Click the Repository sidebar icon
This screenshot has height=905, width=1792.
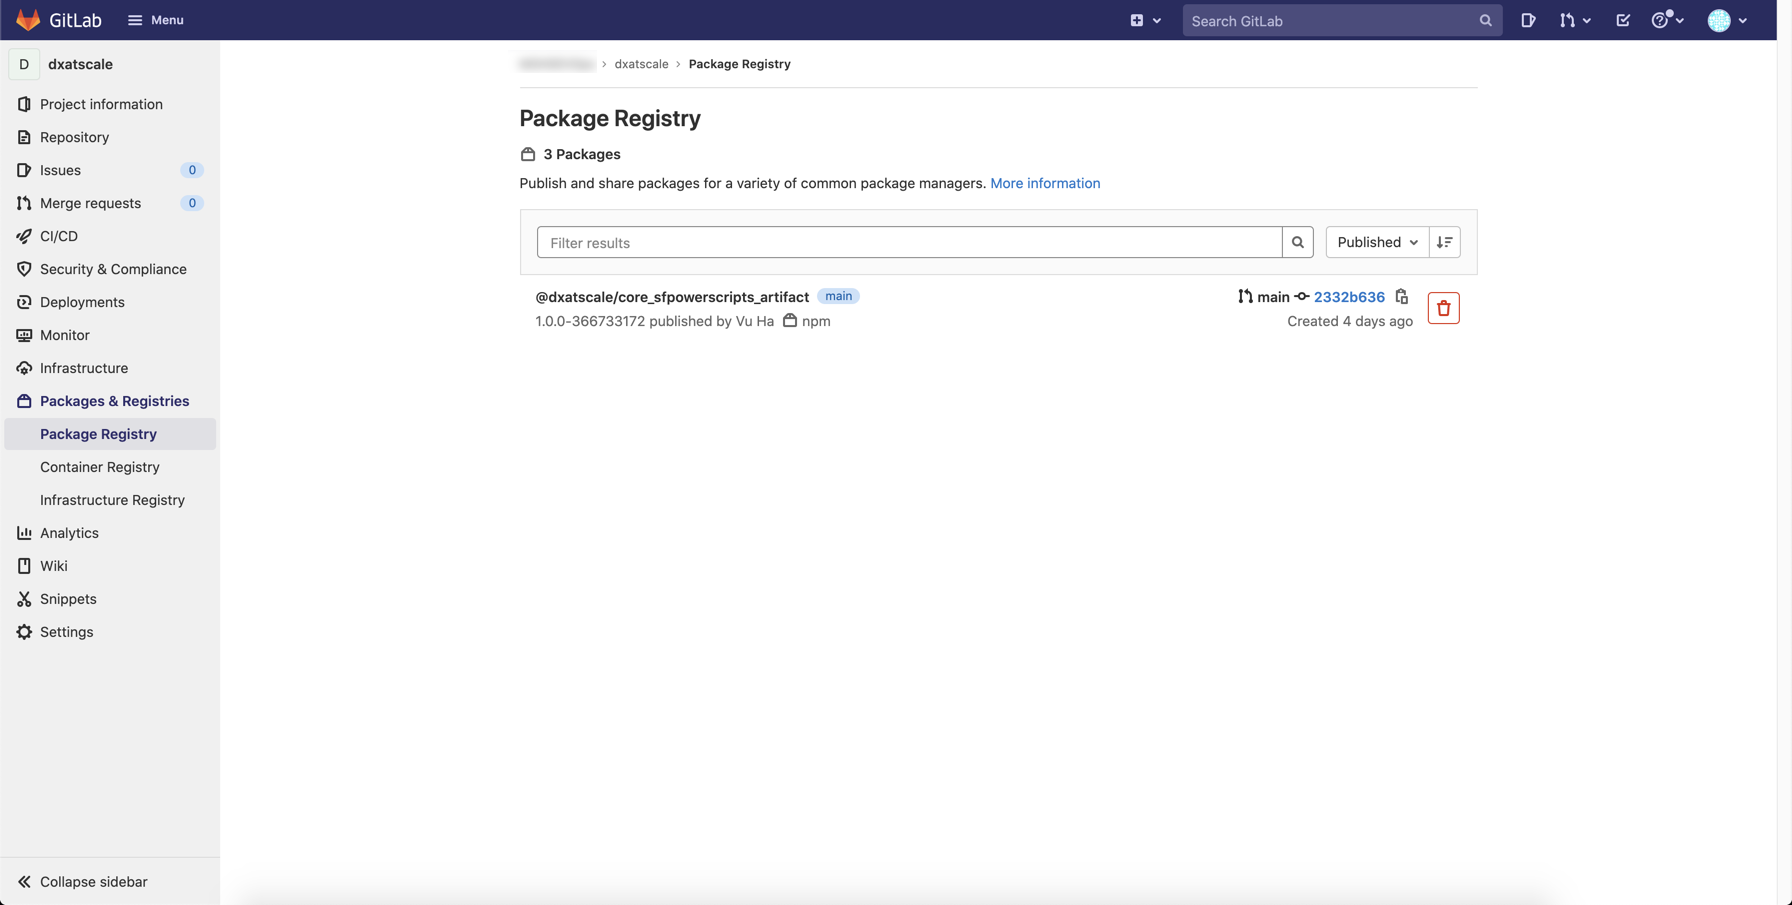24,137
